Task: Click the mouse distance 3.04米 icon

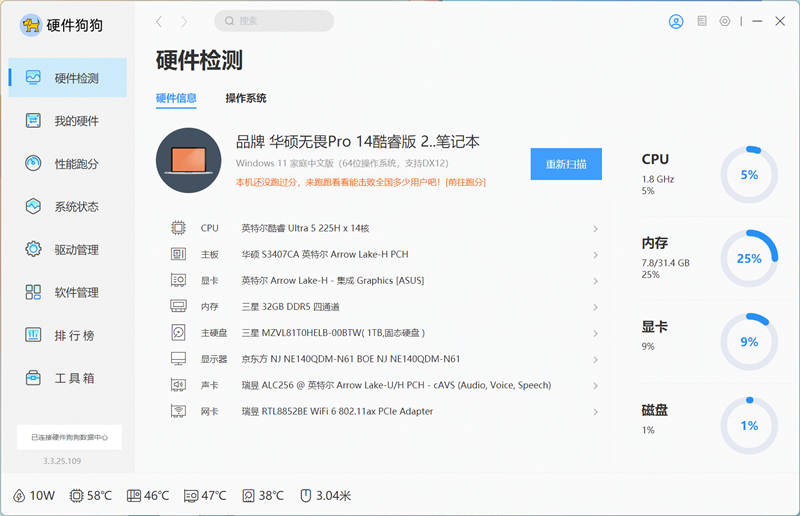Action: point(306,496)
